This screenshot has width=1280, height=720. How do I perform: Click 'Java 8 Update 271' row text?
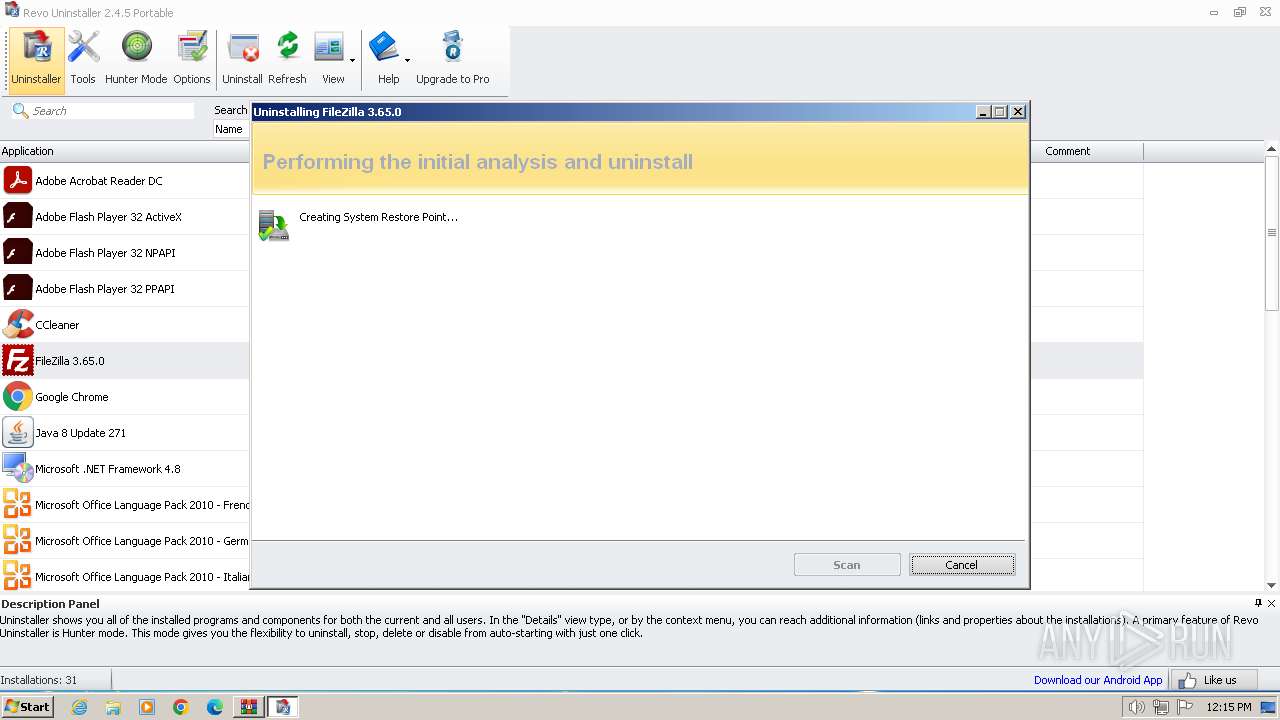coord(81,433)
